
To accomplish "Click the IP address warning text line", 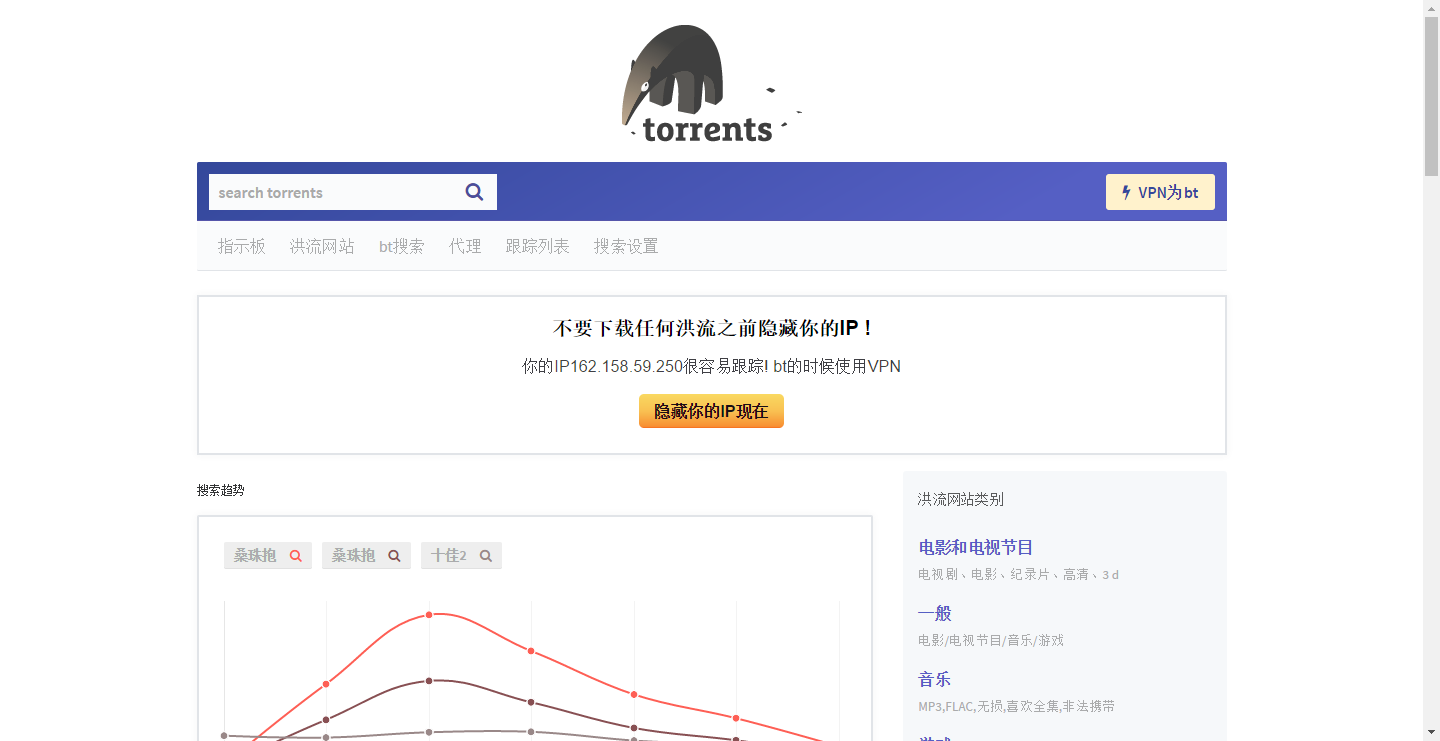I will tap(711, 366).
